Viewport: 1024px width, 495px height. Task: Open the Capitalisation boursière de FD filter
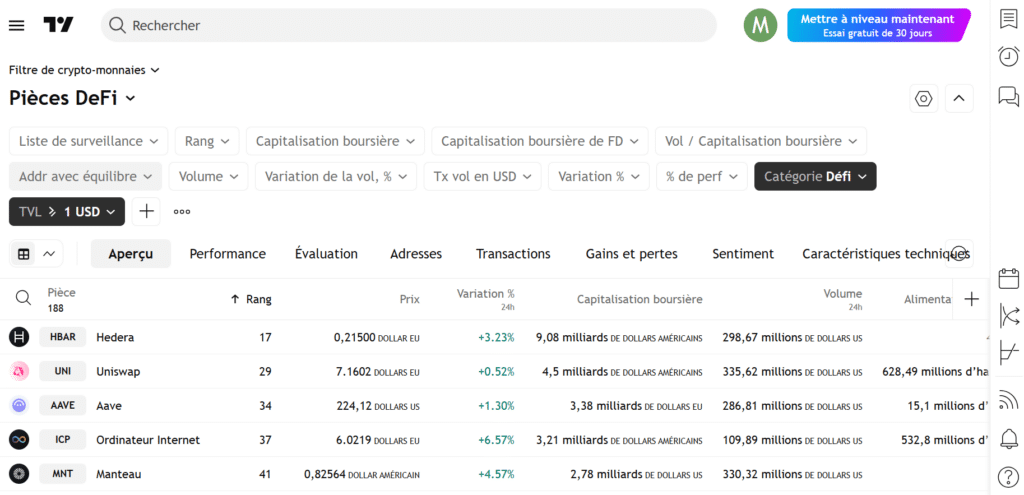tap(539, 141)
